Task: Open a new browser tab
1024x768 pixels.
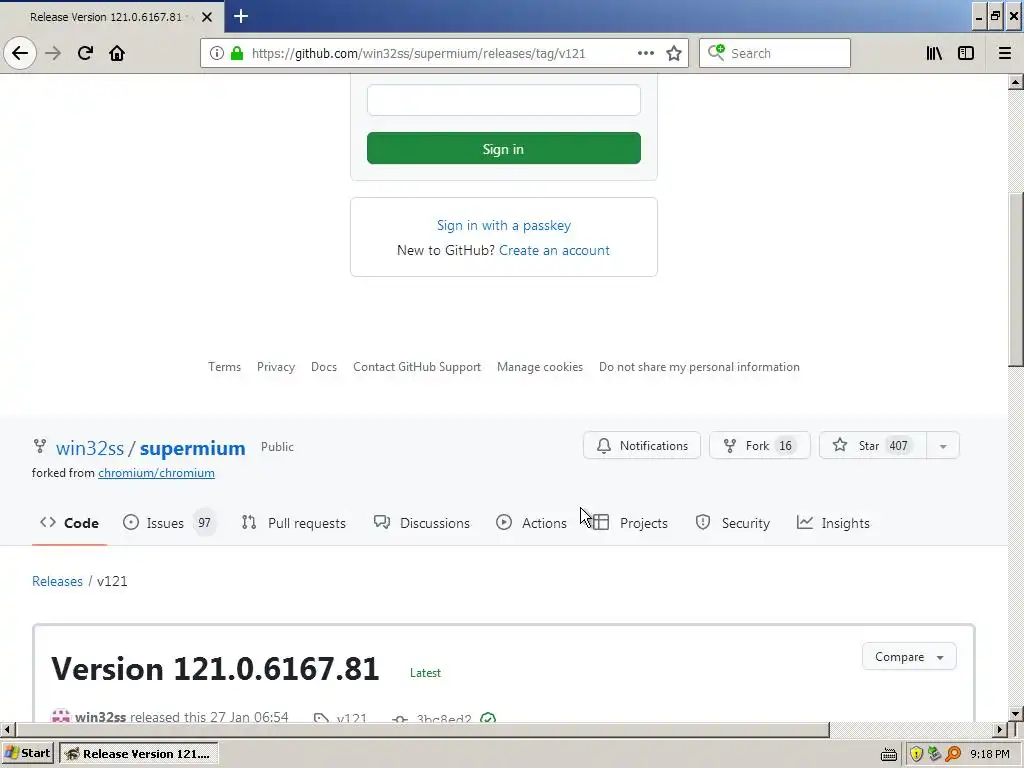Action: pyautogui.click(x=241, y=16)
